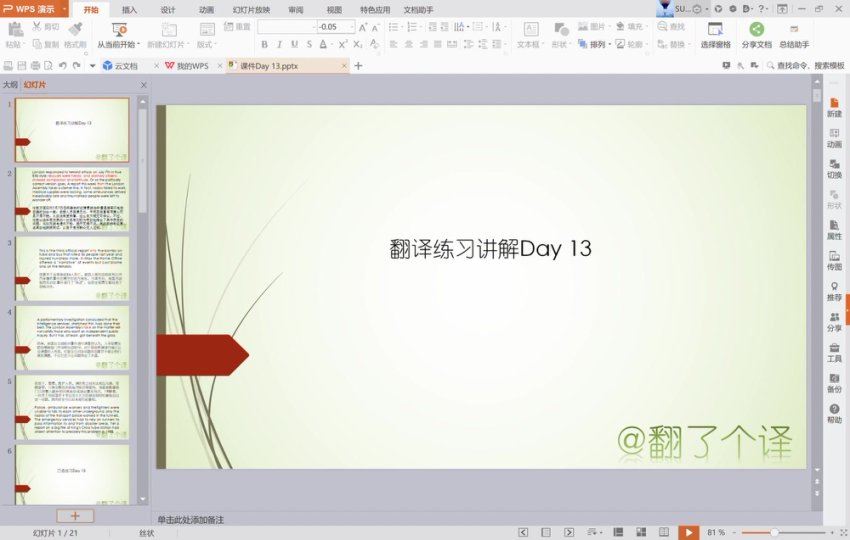Open the Animation (动画) sidebar pane
The width and height of the screenshot is (850, 540).
tap(834, 138)
